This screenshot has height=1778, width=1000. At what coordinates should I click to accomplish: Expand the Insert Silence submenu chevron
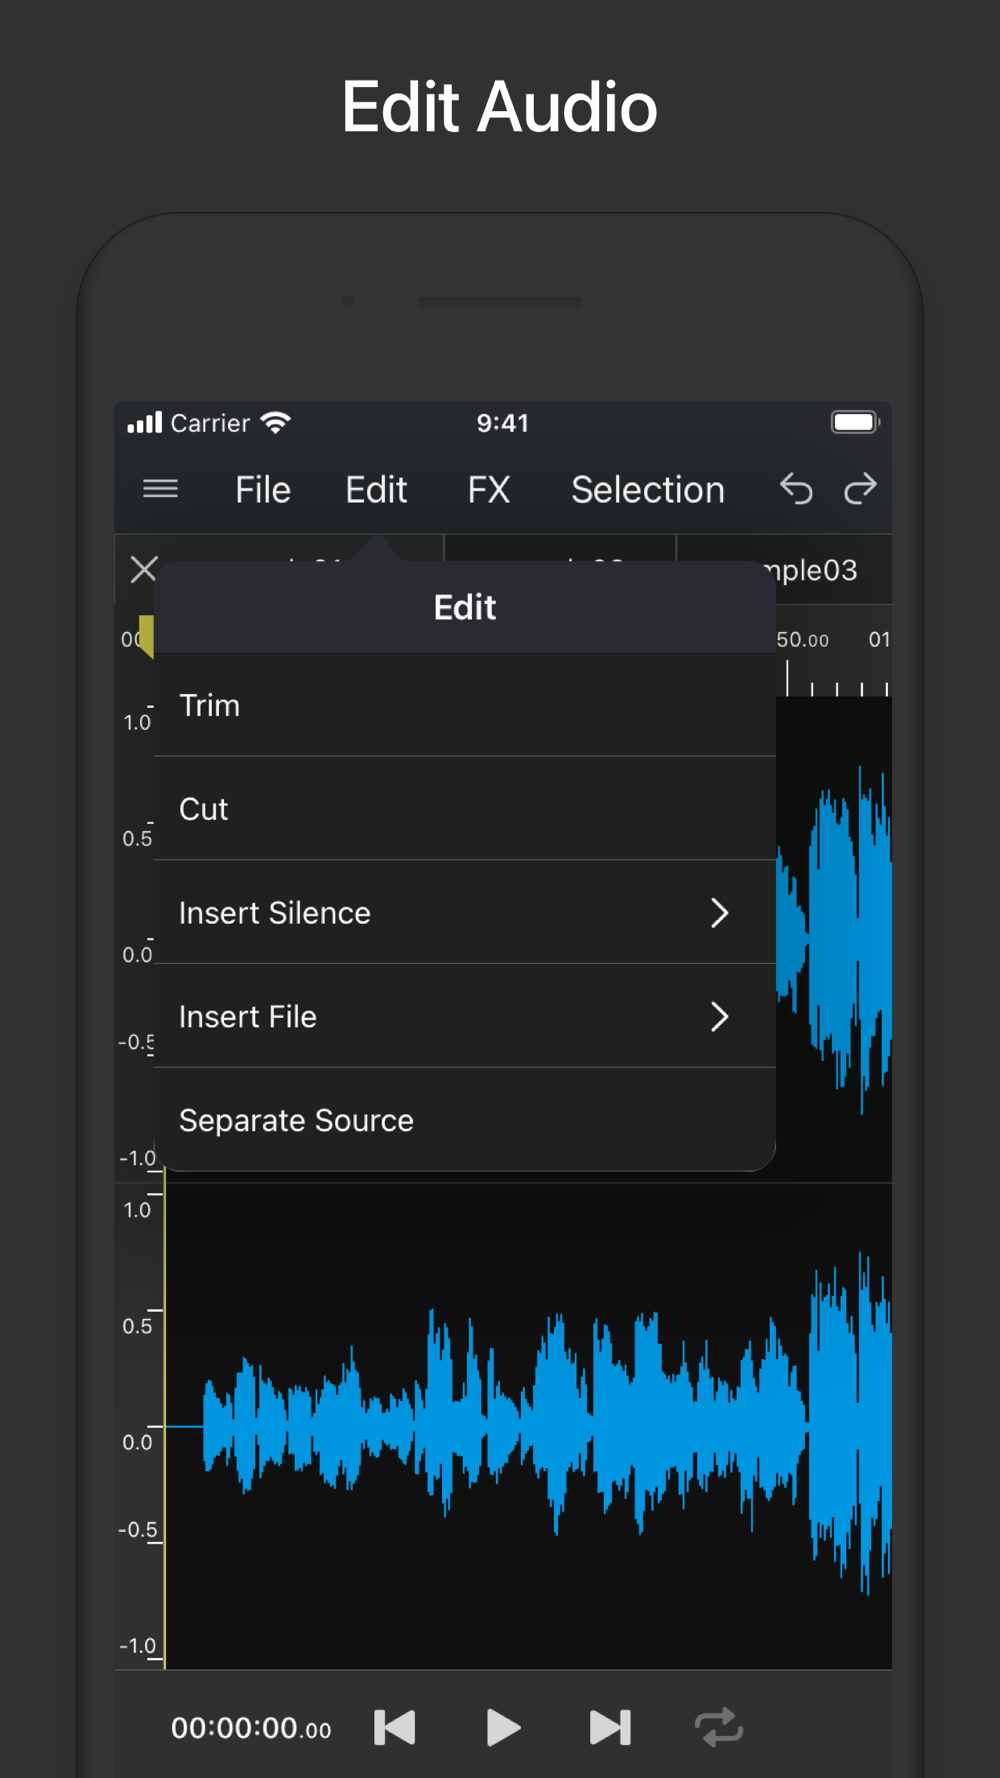(719, 913)
